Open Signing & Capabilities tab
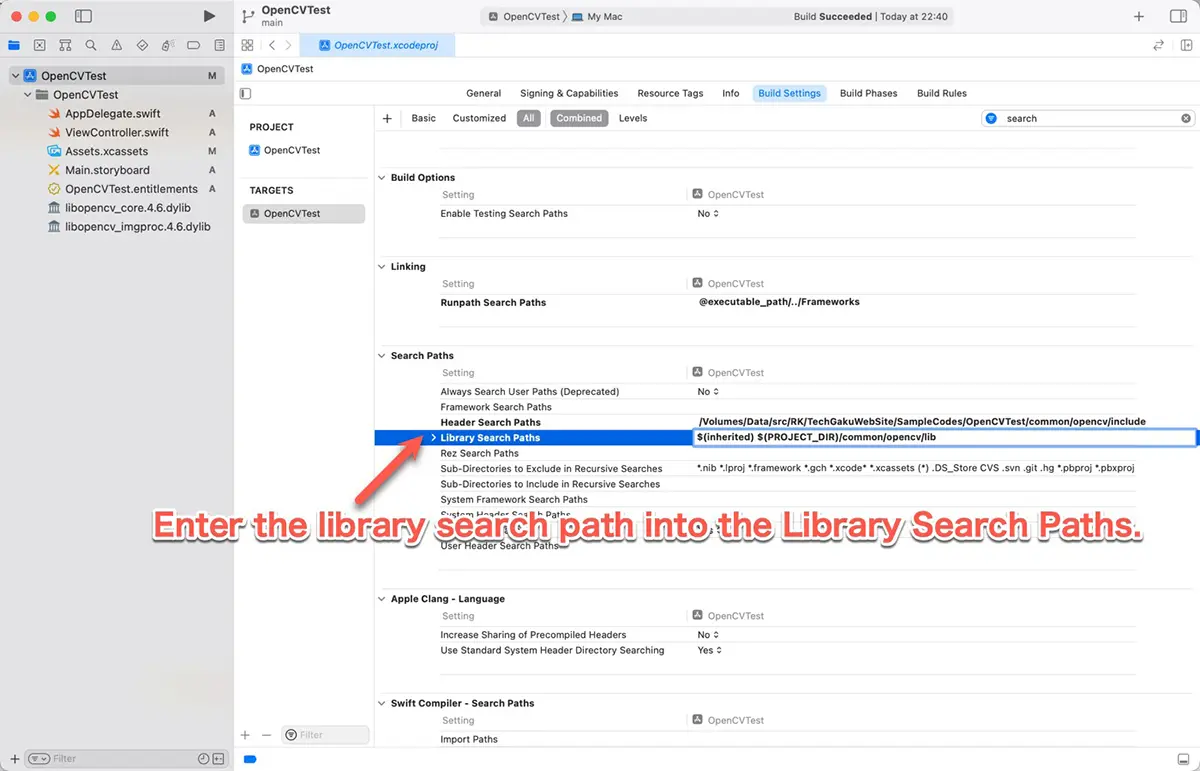The width and height of the screenshot is (1200, 771). (x=569, y=93)
